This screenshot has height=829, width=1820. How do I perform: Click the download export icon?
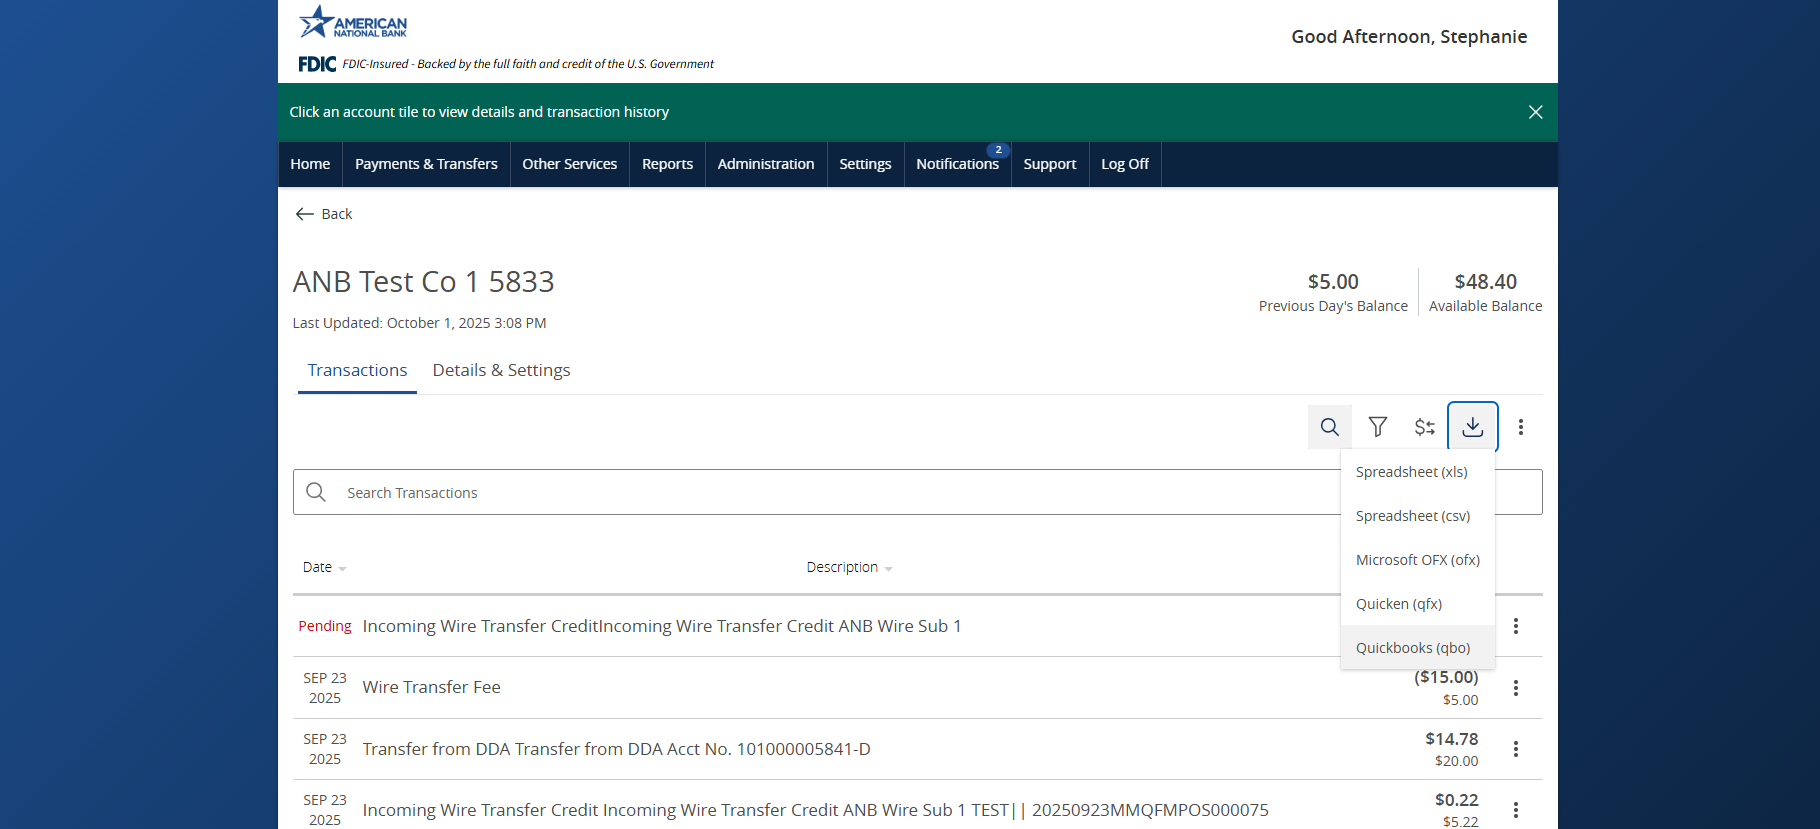tap(1472, 427)
